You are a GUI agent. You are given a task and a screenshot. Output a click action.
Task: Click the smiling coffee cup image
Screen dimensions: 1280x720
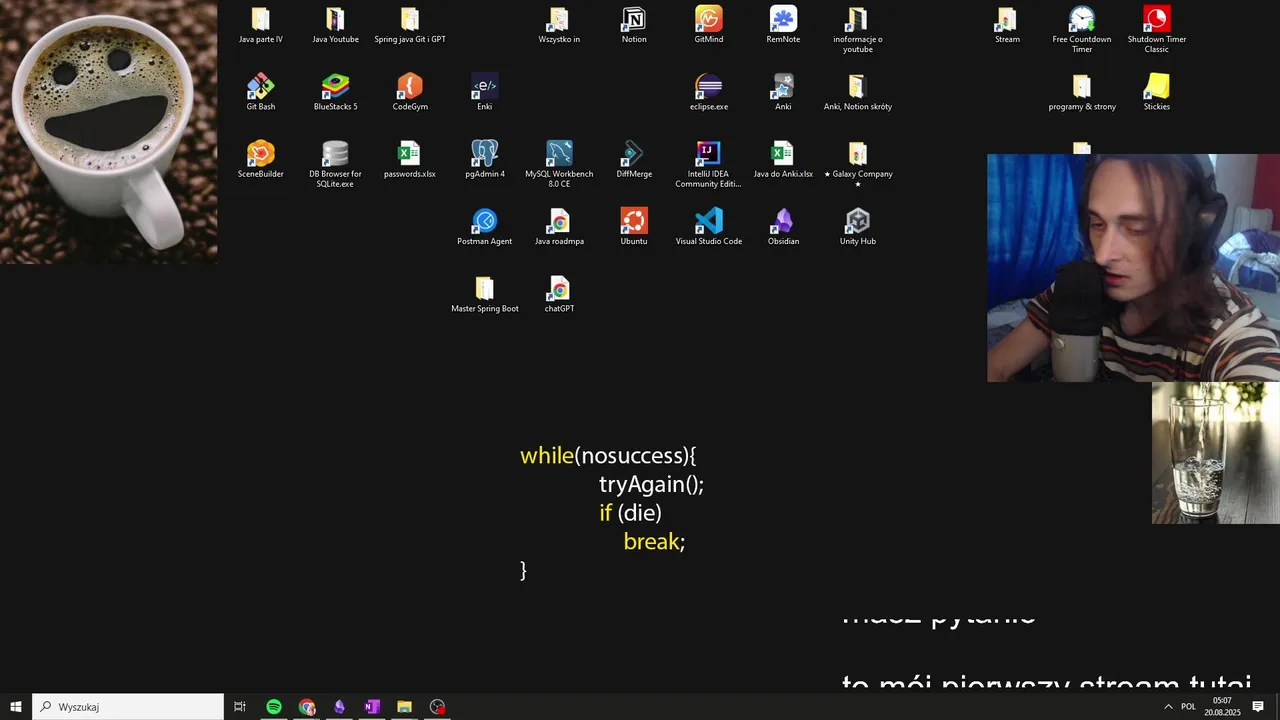108,132
